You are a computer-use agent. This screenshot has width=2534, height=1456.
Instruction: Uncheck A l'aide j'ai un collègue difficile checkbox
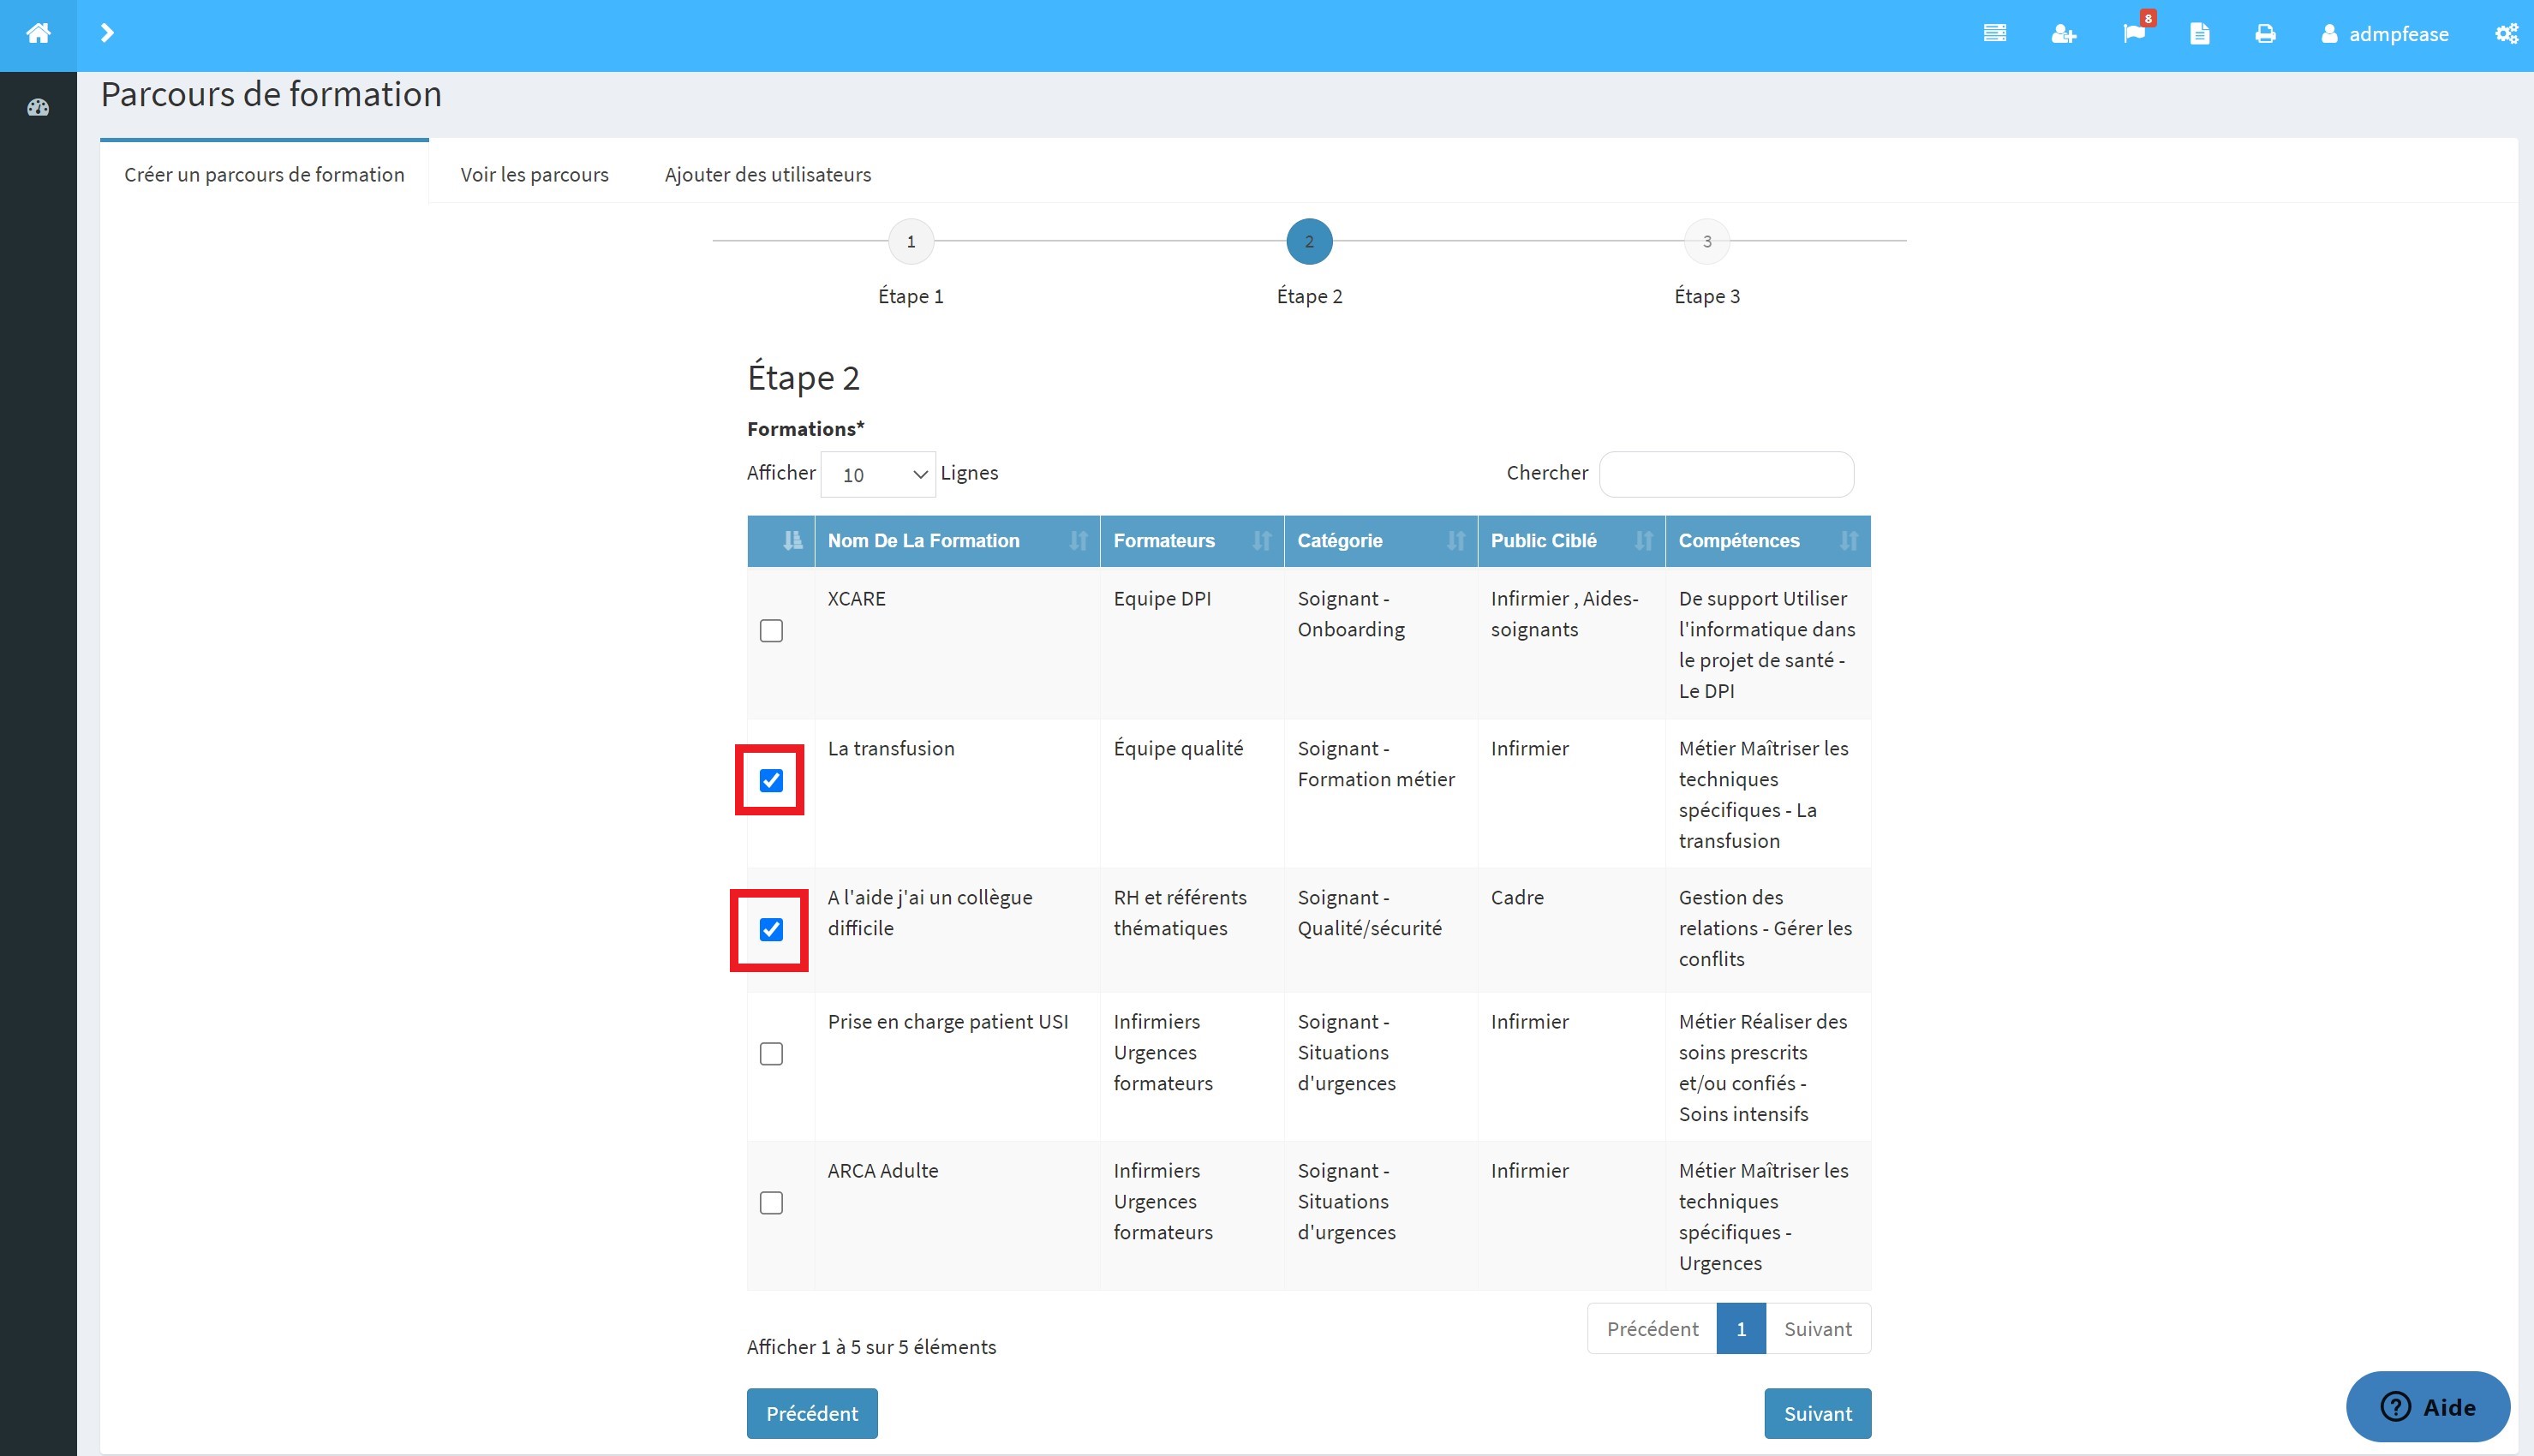point(771,930)
